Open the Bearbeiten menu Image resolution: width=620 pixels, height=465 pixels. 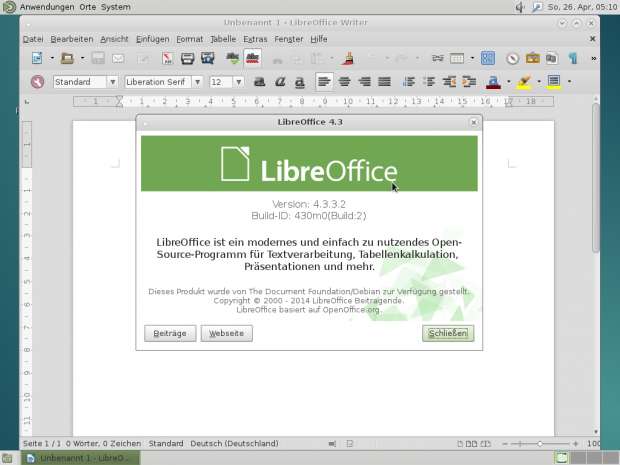pos(72,39)
